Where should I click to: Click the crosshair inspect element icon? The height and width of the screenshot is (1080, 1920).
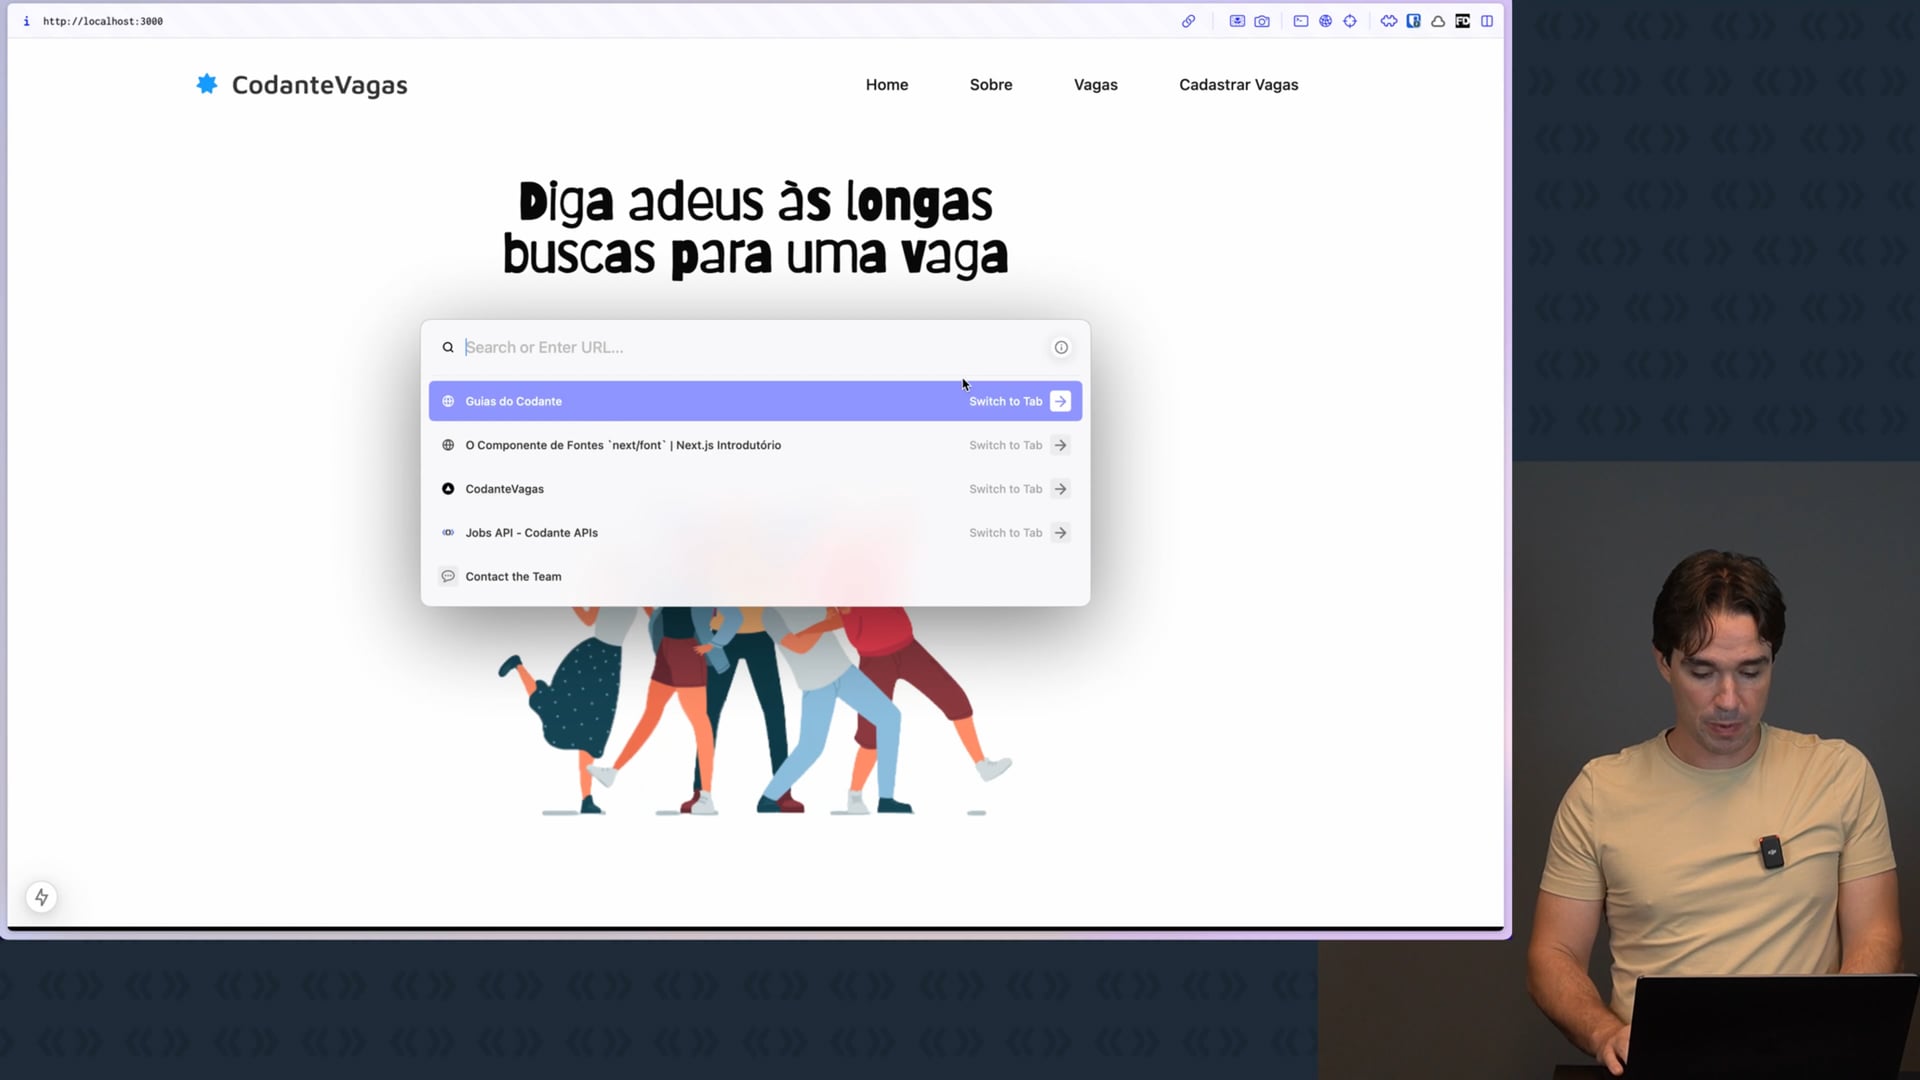(1350, 21)
